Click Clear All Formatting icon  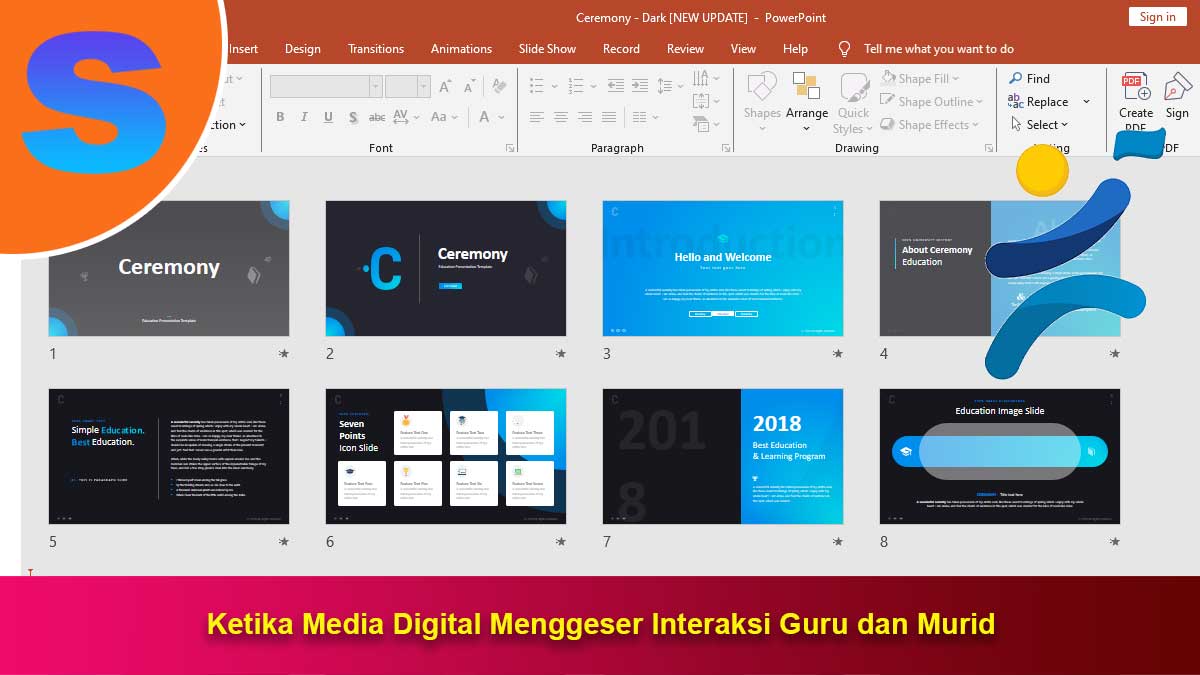[499, 86]
